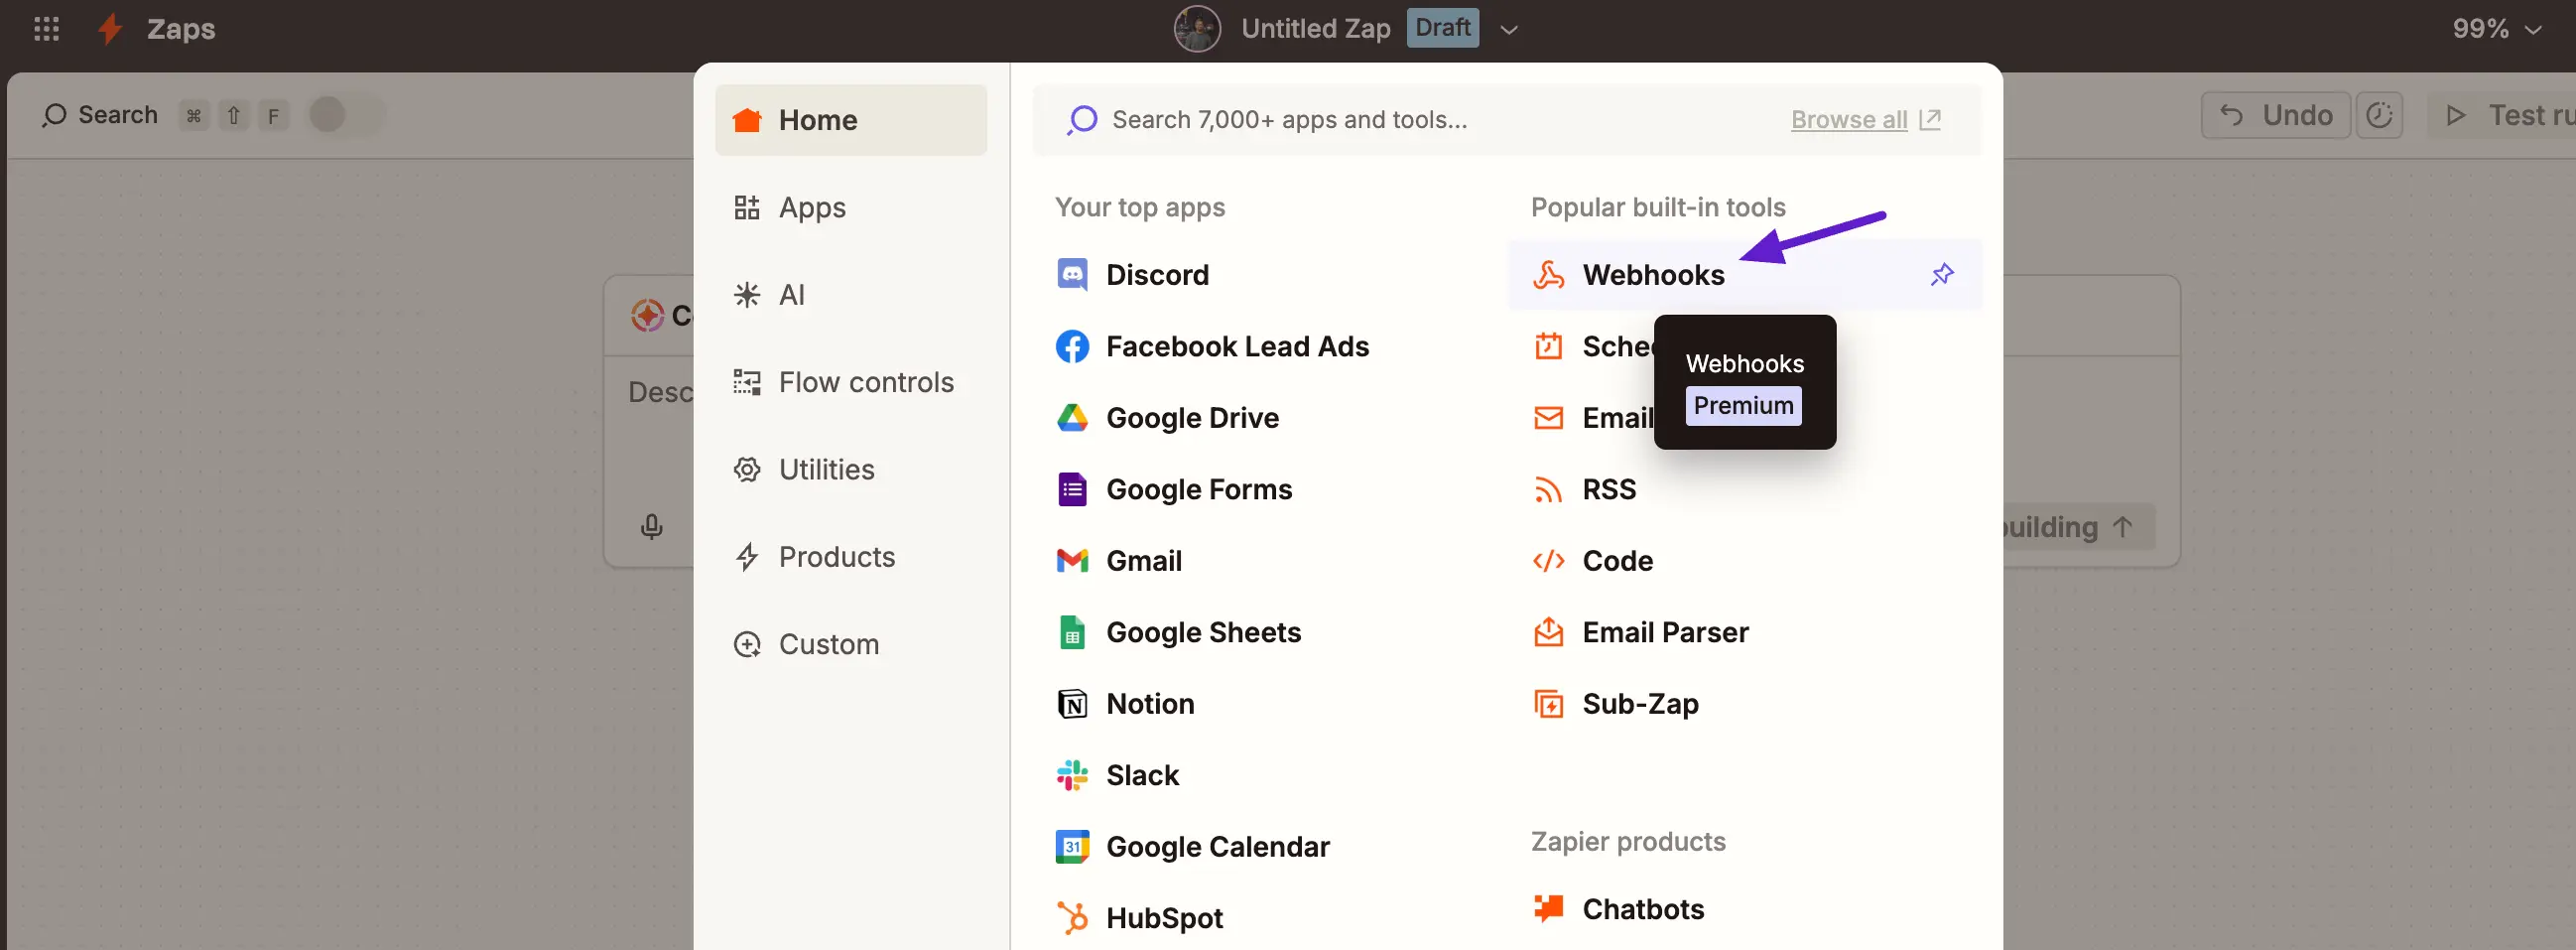Click the Google Sheets icon
Viewport: 2576px width, 950px height.
click(x=1072, y=632)
